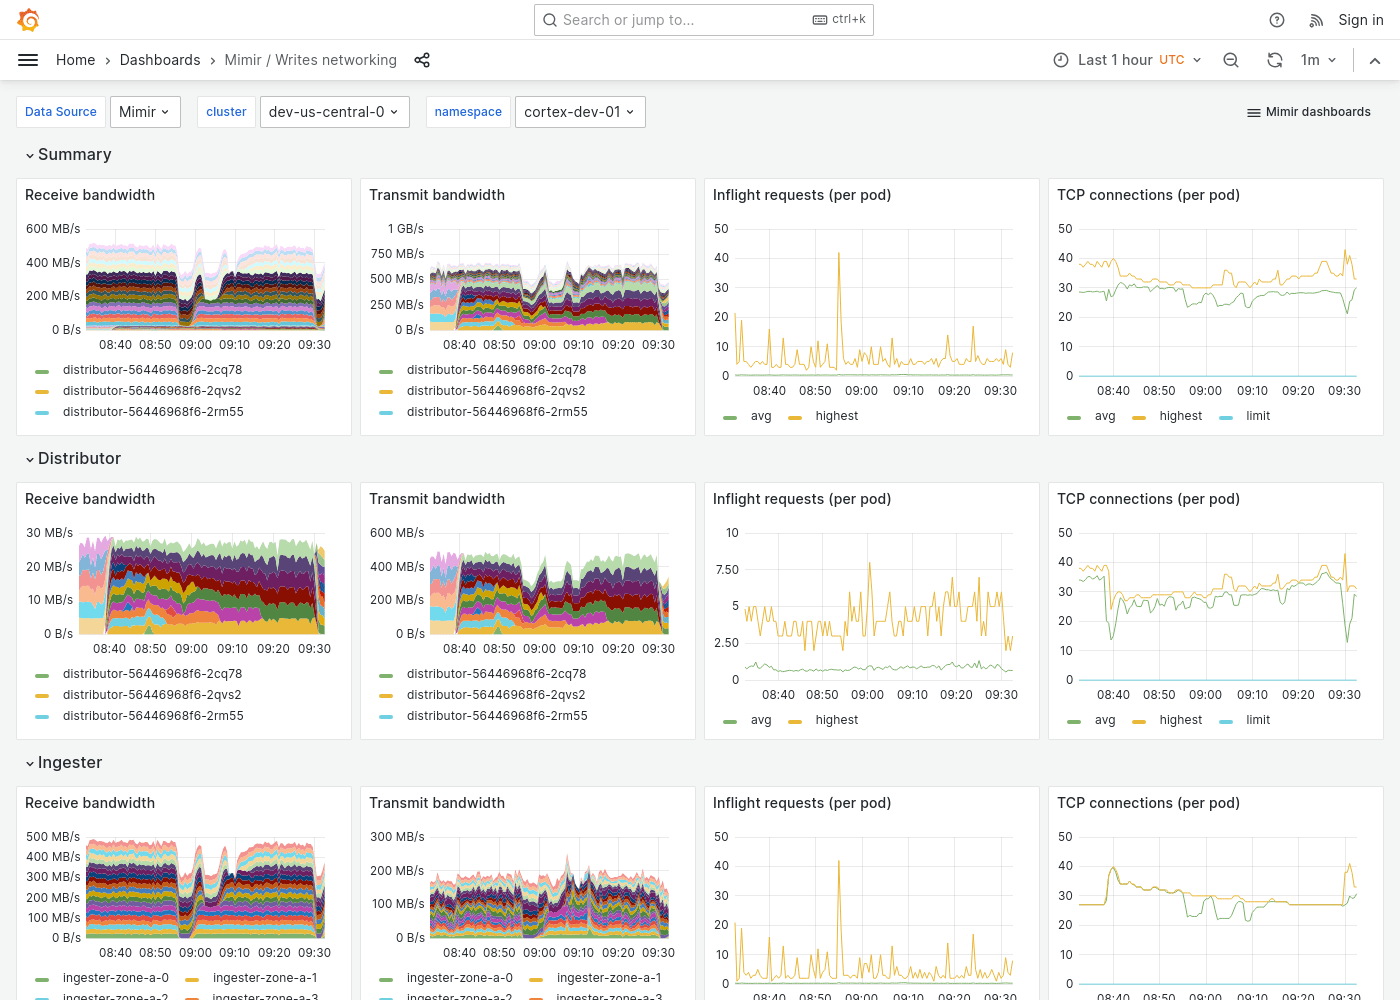The image size is (1400, 1000).
Task: Open the Mimir dashboards menu
Action: click(x=1308, y=112)
